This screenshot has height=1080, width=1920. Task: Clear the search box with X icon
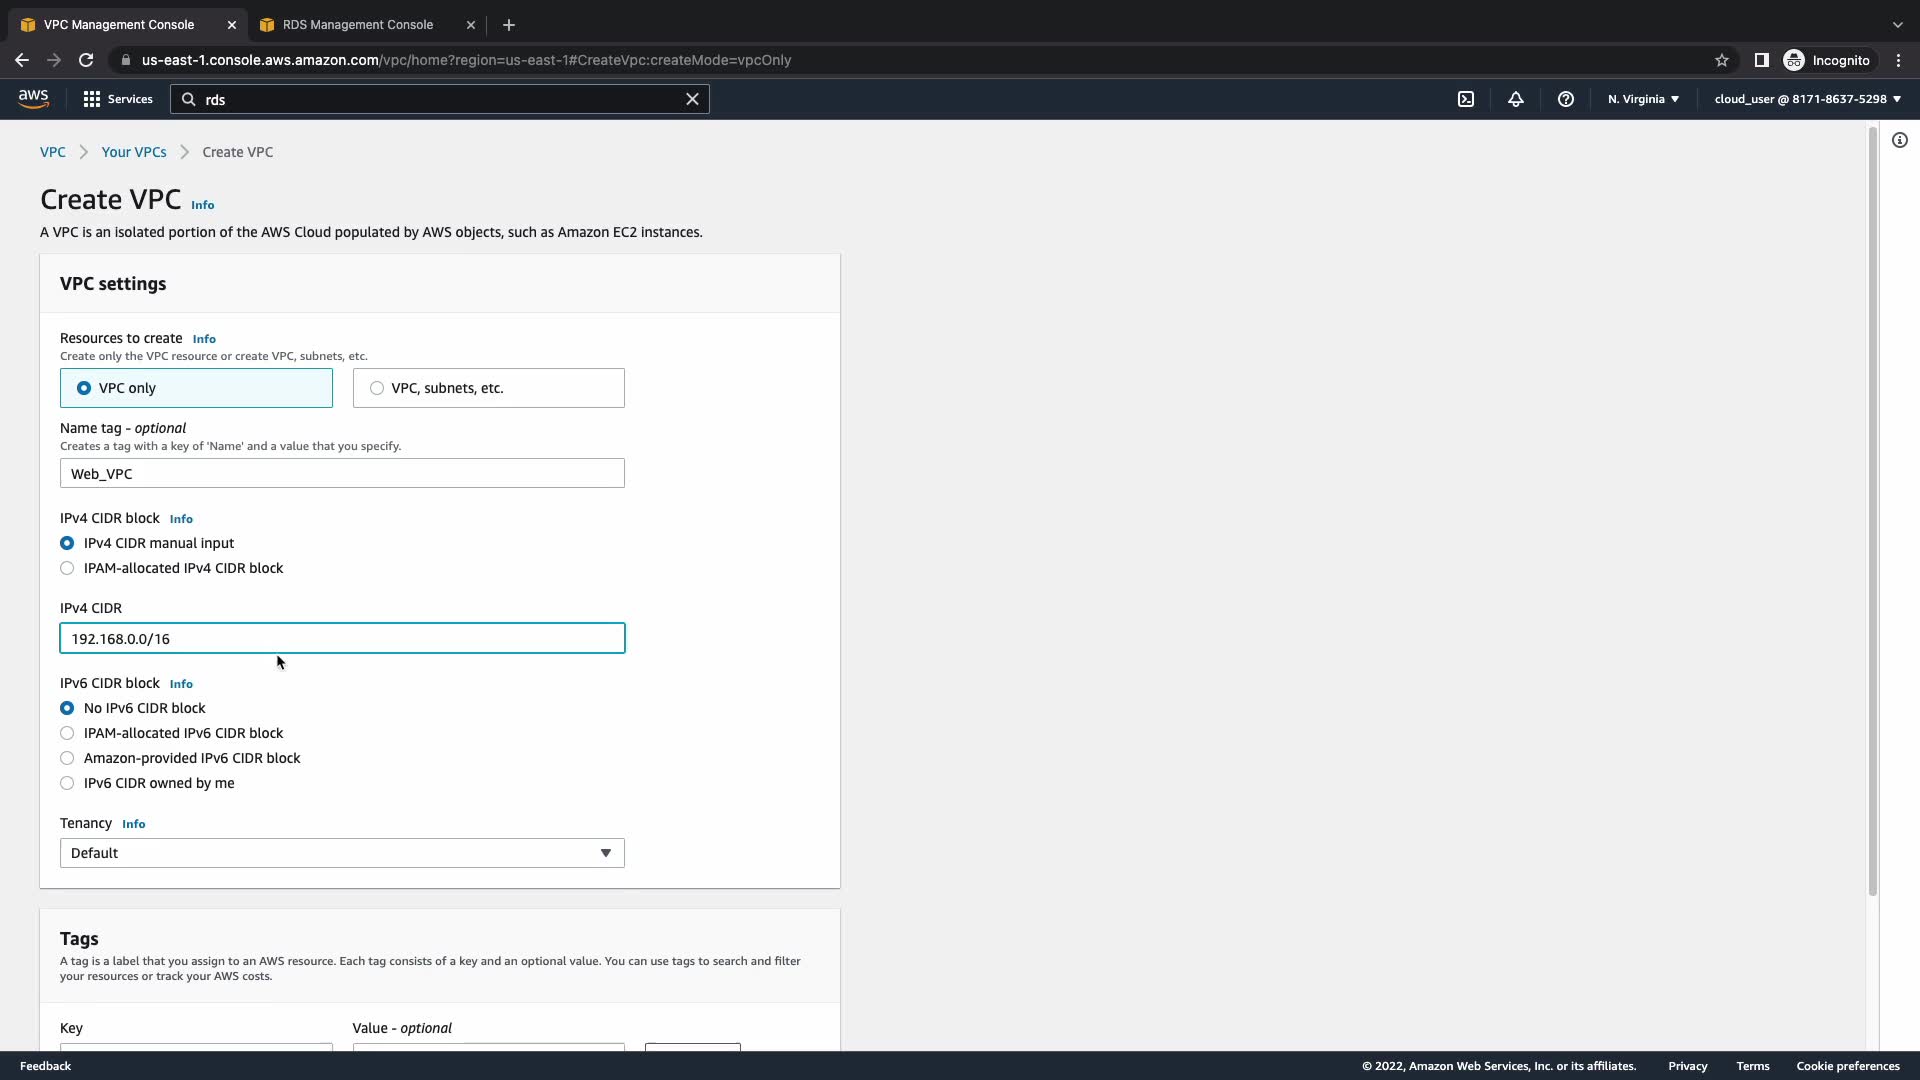(692, 99)
